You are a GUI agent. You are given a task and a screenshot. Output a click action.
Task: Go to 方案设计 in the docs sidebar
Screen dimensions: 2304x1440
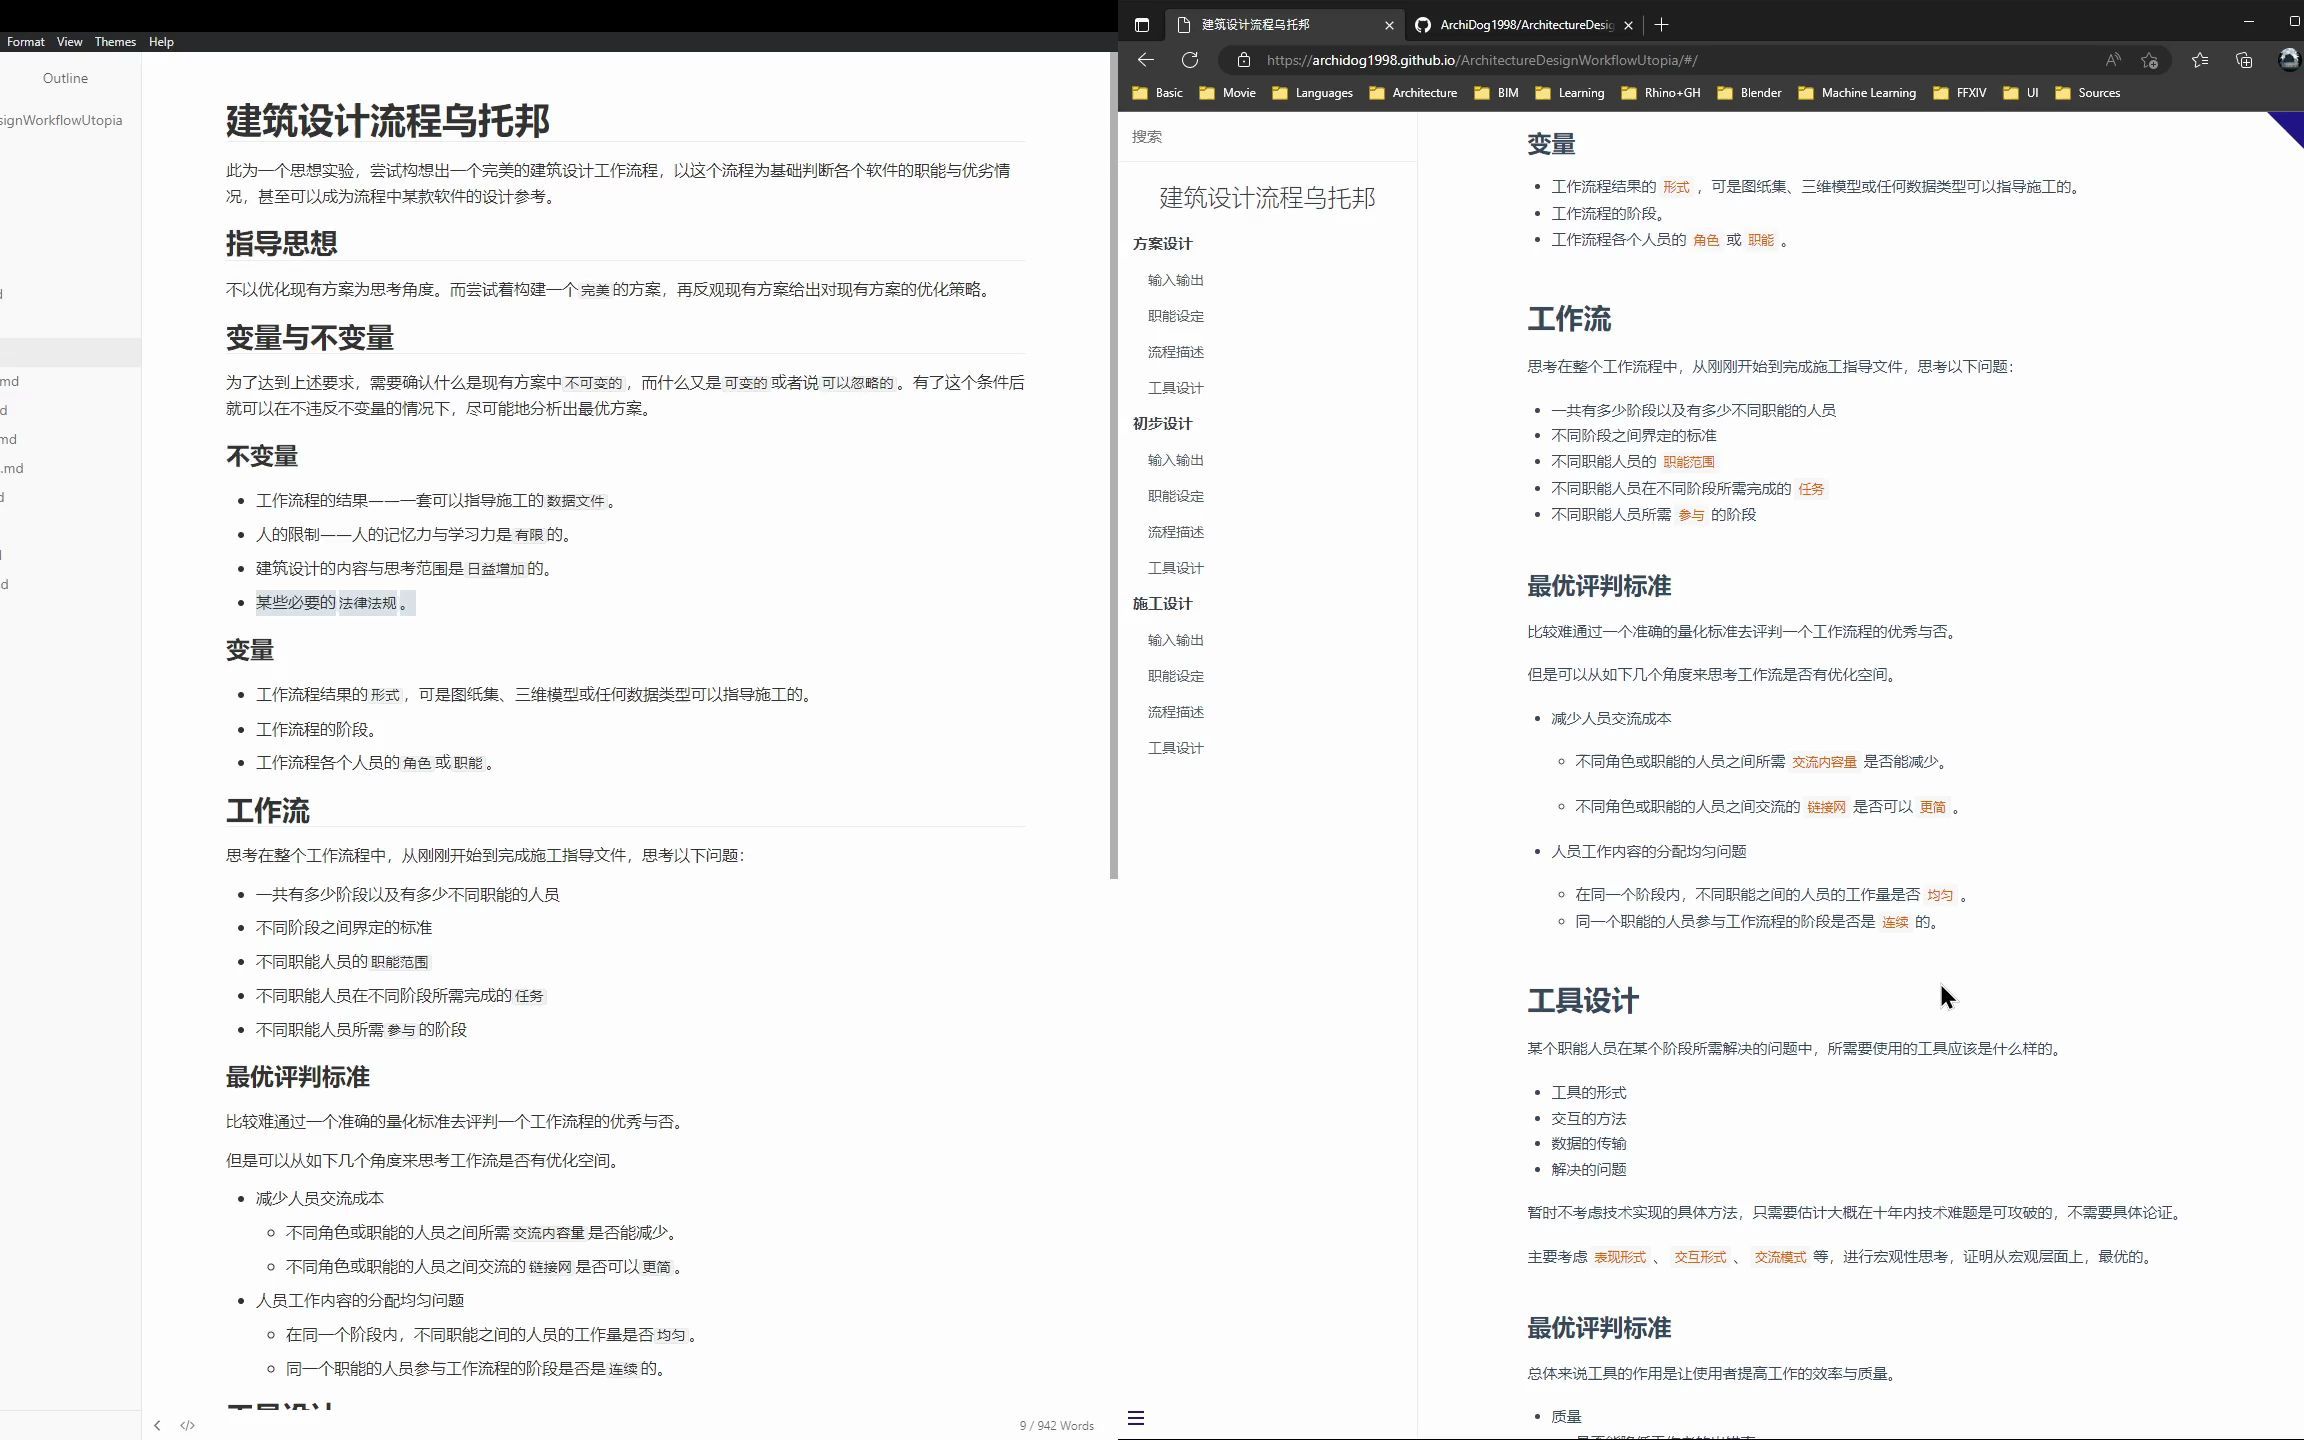click(x=1162, y=244)
